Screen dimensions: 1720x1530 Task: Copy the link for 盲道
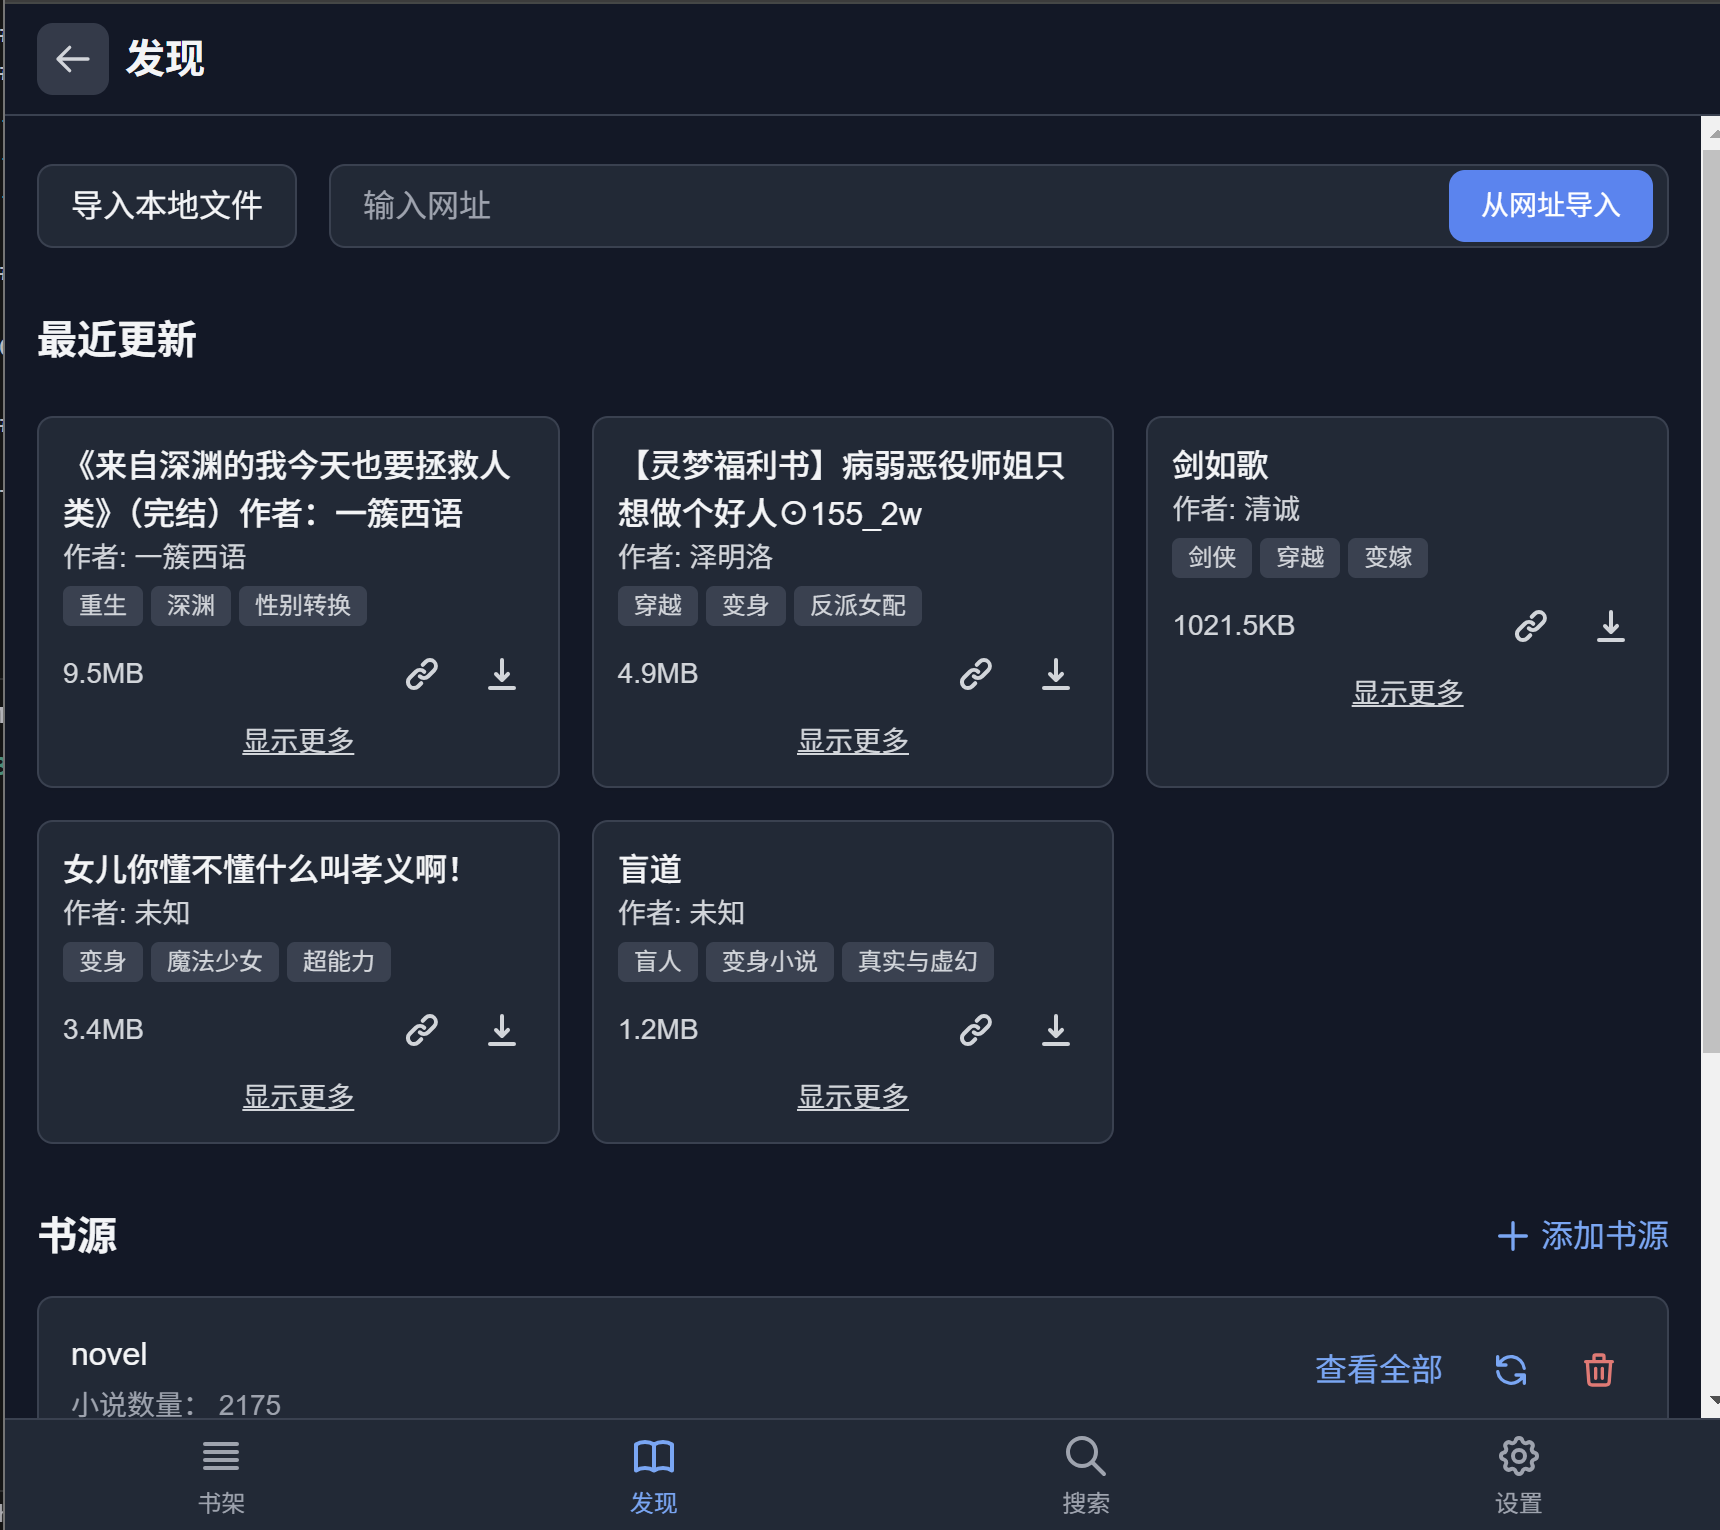[976, 1029]
